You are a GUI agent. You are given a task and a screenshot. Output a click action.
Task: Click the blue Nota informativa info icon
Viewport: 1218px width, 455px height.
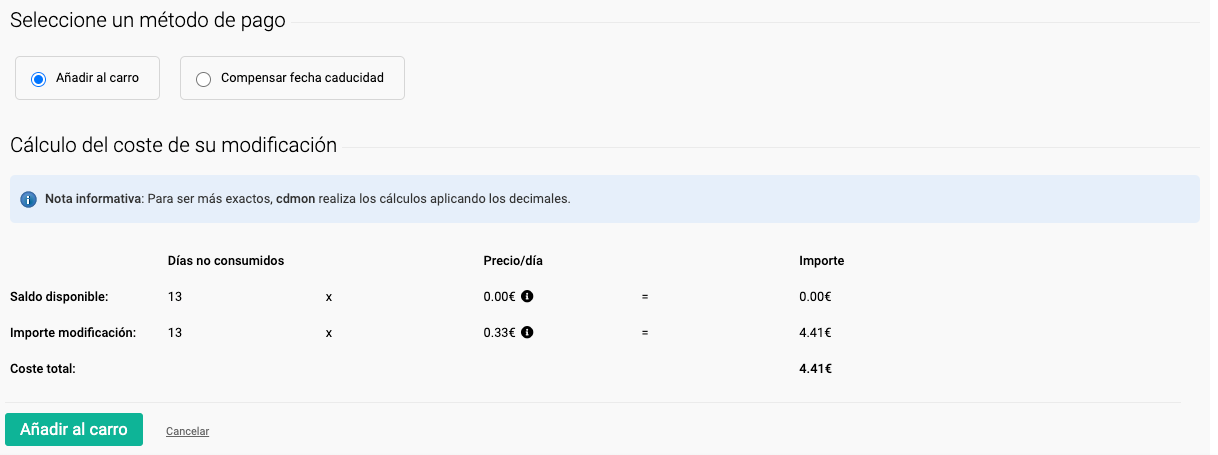click(28, 199)
